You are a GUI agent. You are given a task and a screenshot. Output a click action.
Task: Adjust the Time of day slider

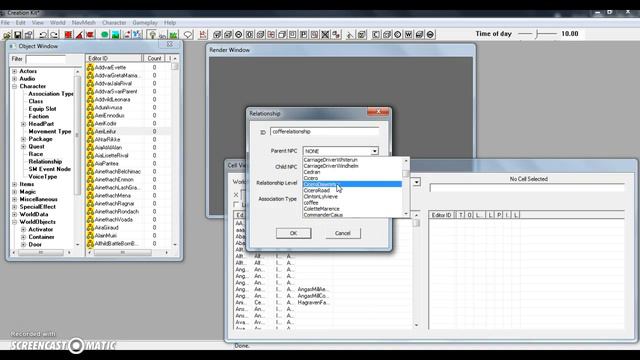coord(538,34)
